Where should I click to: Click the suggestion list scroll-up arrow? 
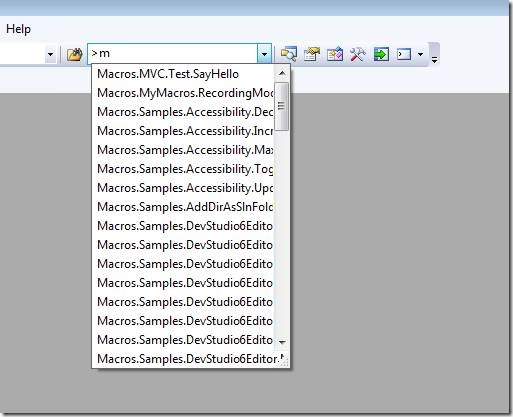282,73
